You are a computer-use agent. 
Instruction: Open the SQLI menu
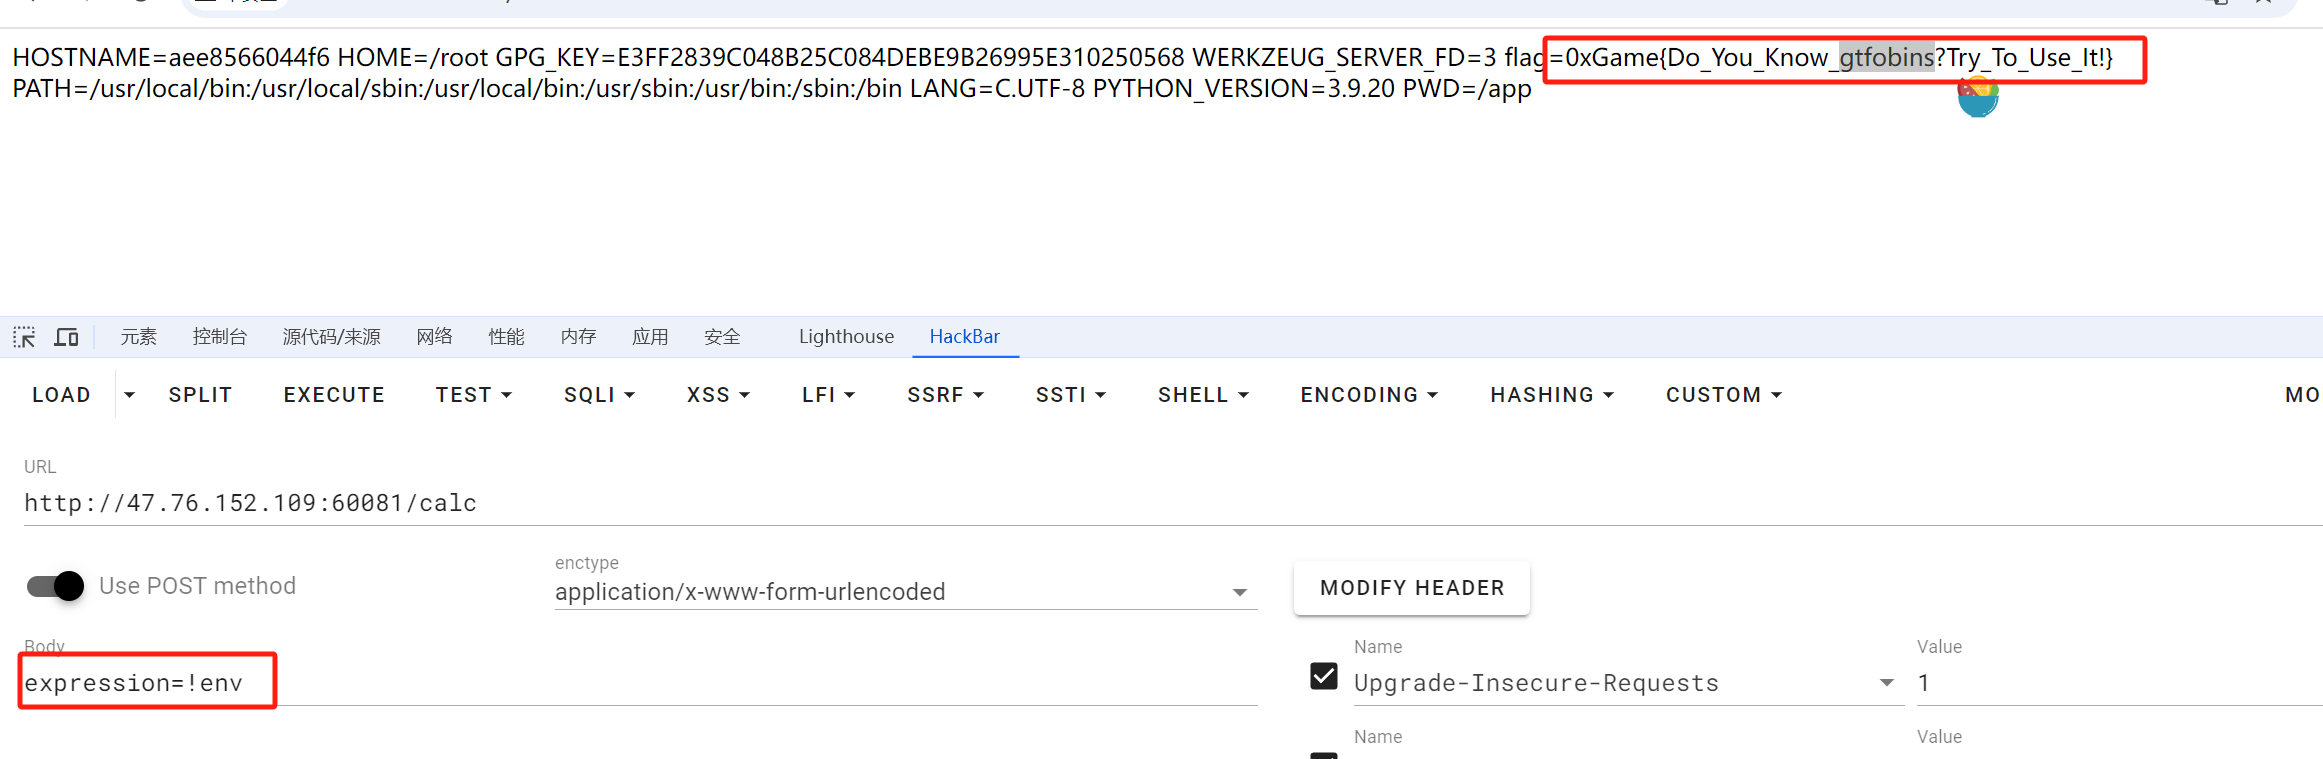point(599,395)
